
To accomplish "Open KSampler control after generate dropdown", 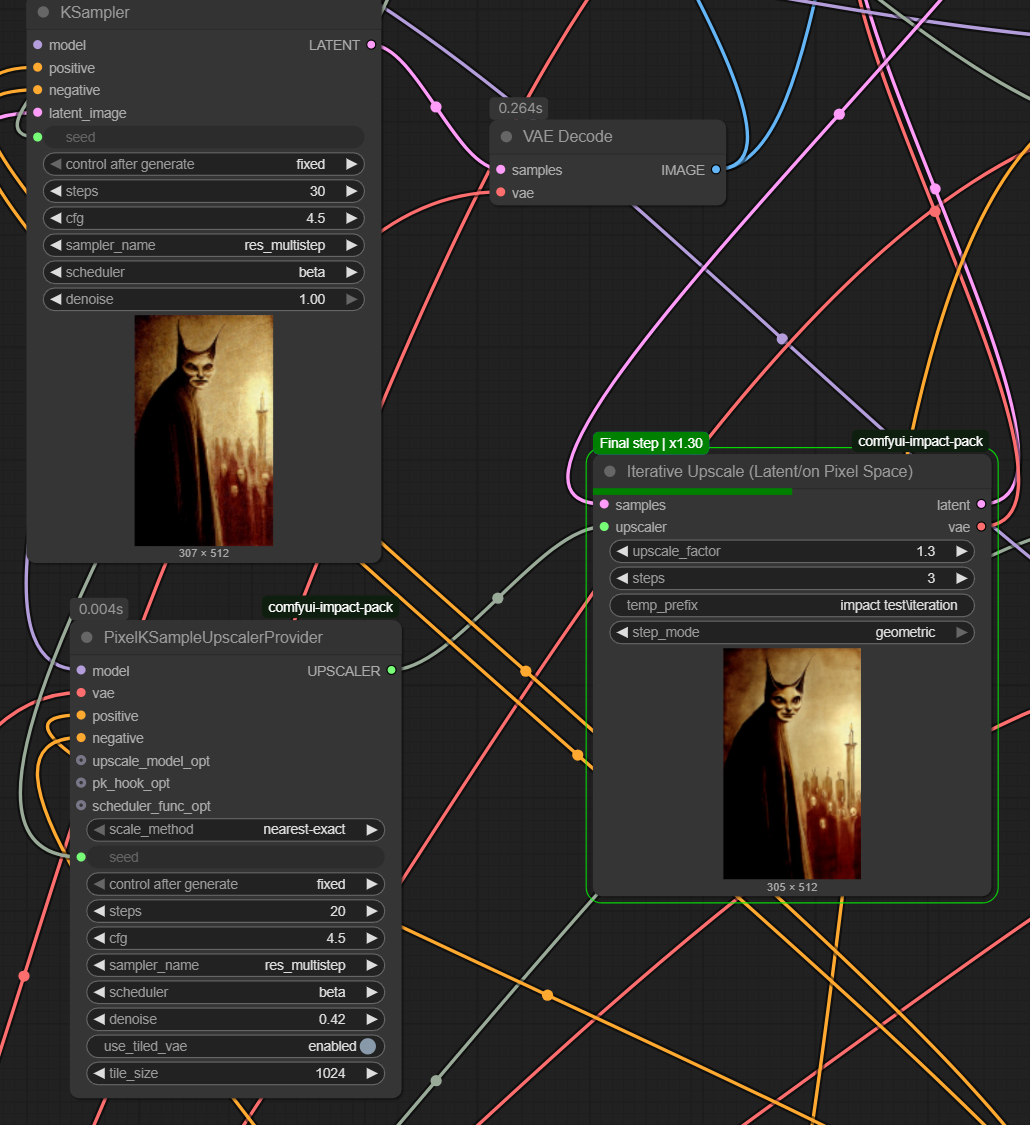I will [204, 164].
